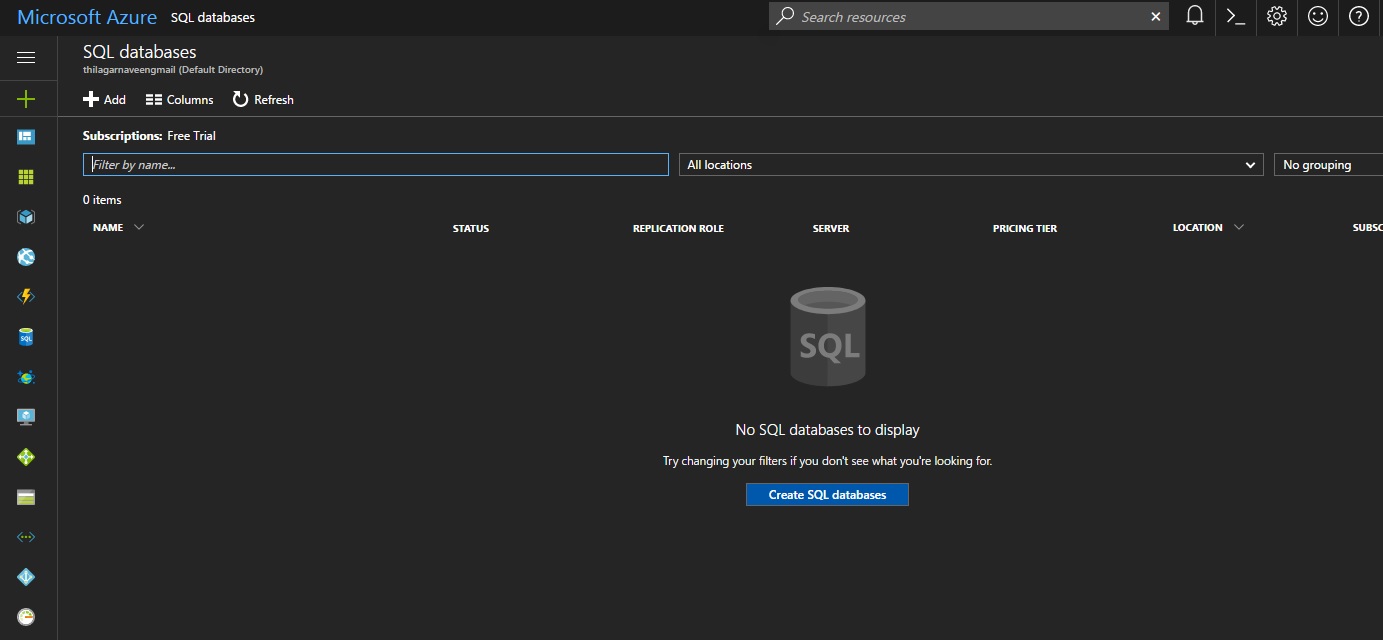The height and width of the screenshot is (640, 1383).
Task: Open the Cloud Shell terminal icon
Action: (x=1234, y=17)
